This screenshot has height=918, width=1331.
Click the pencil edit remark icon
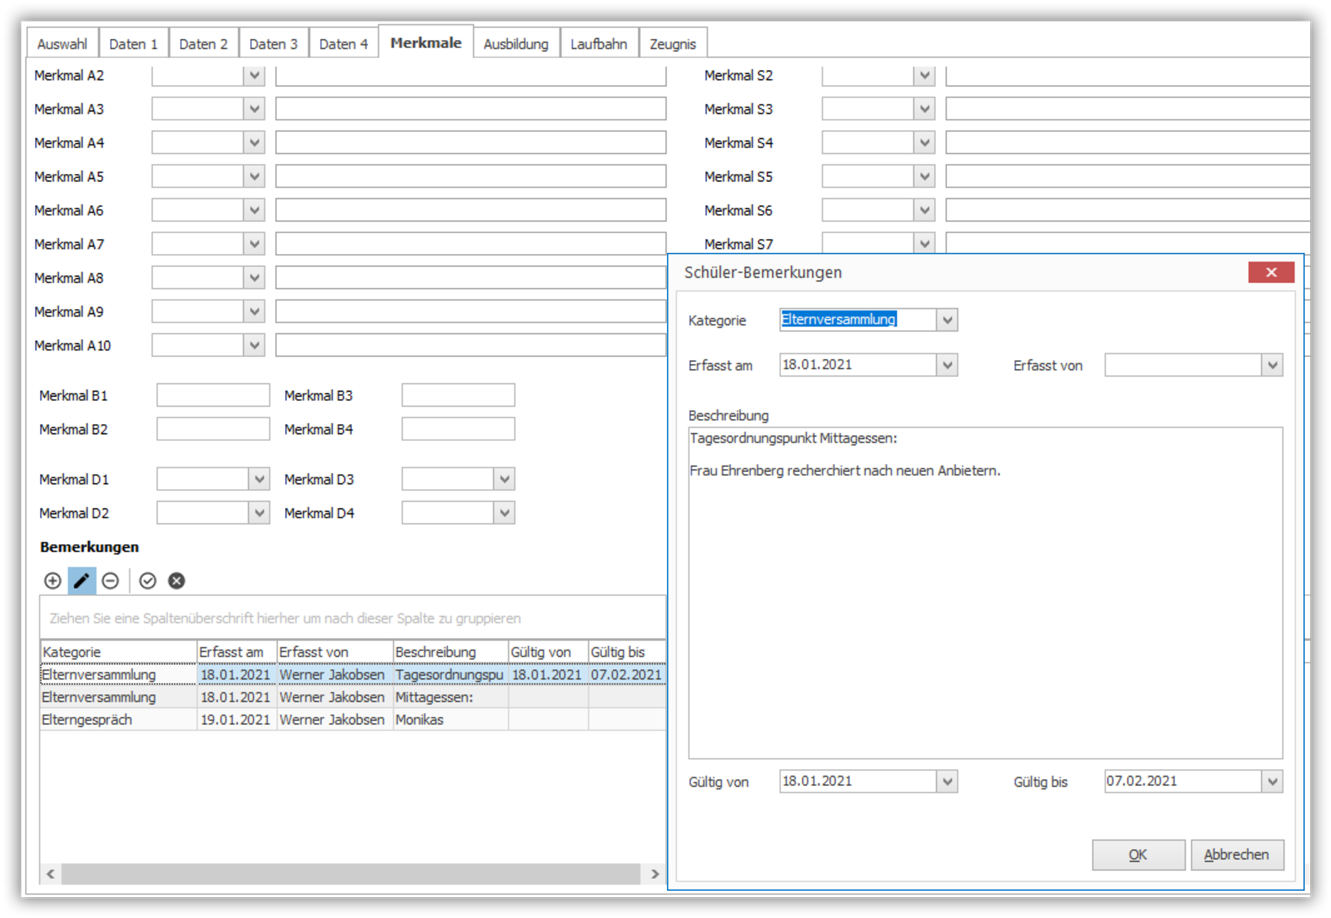point(81,581)
